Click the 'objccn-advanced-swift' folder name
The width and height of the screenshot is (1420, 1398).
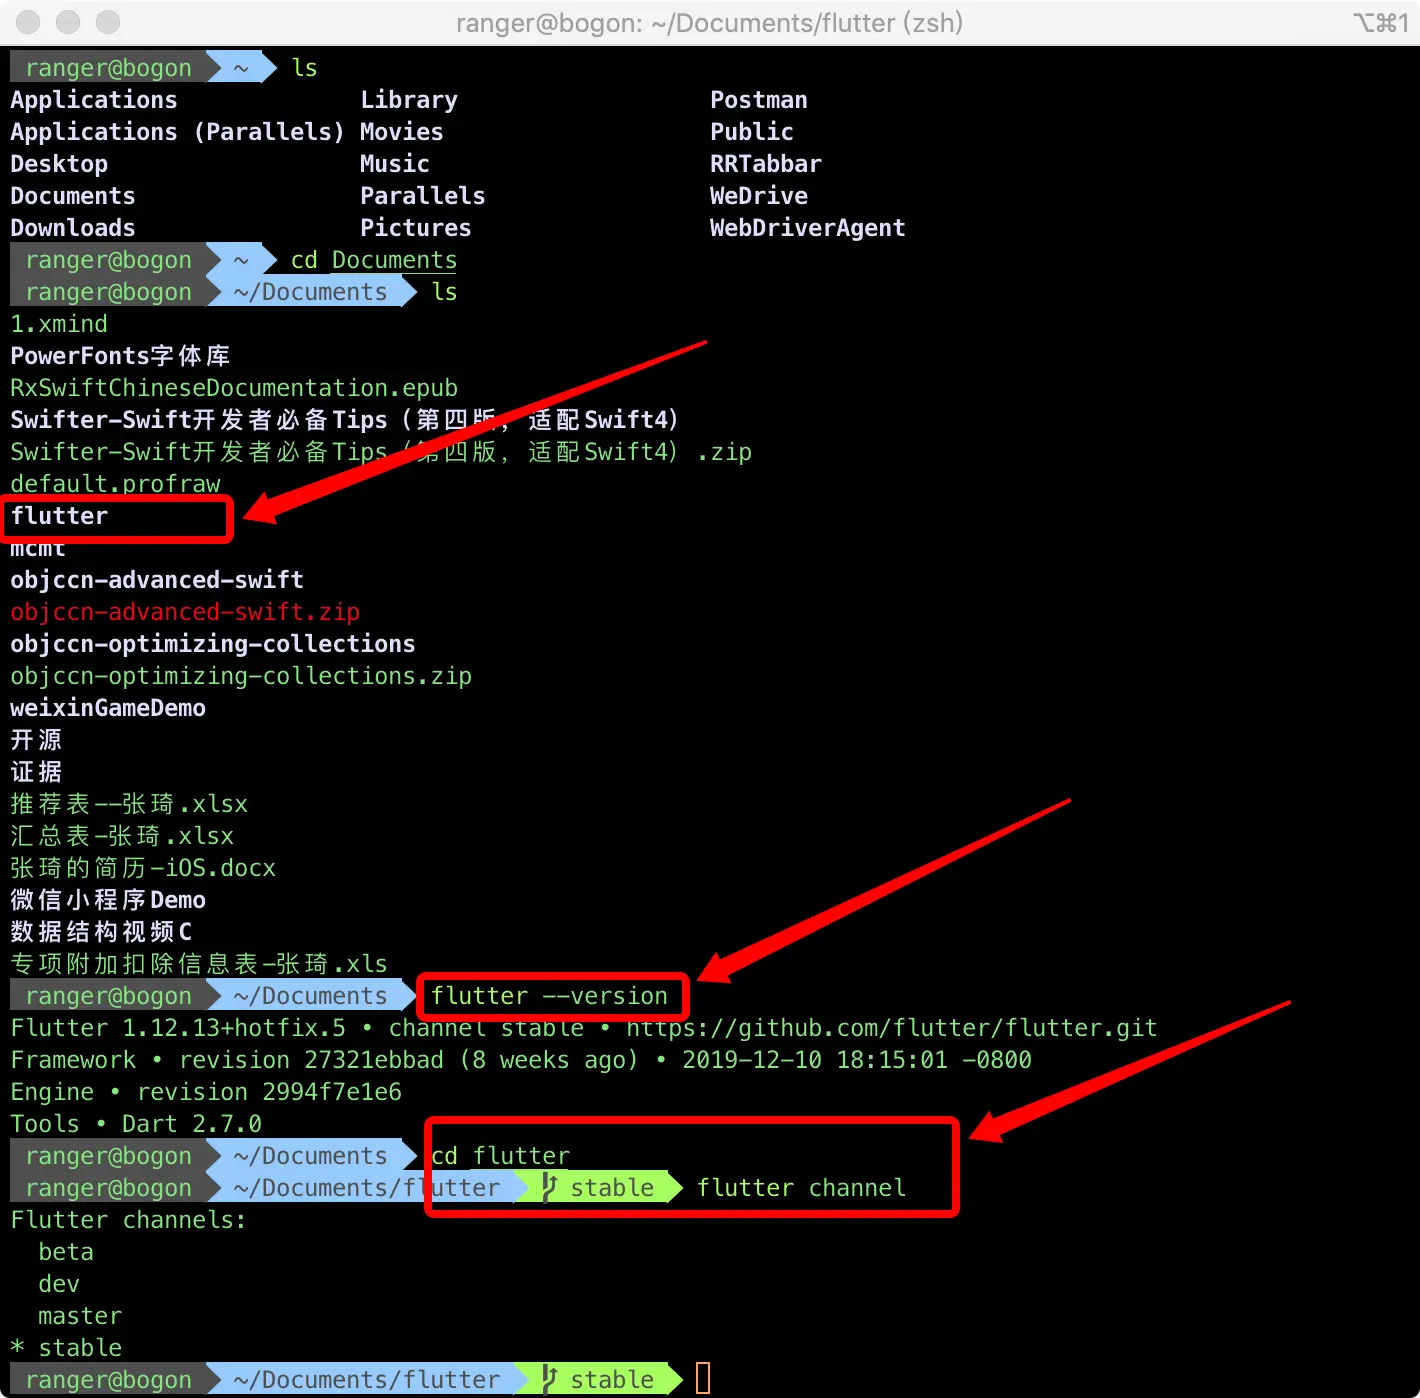pos(157,580)
